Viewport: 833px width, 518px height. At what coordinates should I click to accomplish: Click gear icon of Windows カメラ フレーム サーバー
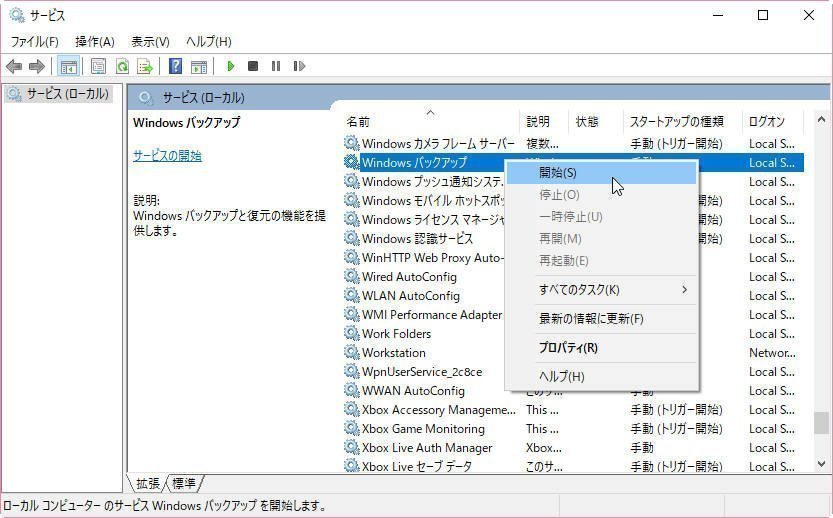click(352, 143)
